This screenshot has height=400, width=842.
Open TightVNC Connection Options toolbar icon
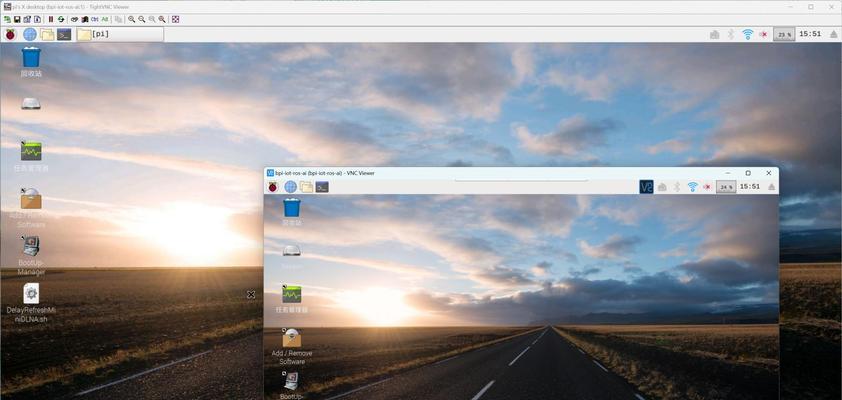(27, 19)
